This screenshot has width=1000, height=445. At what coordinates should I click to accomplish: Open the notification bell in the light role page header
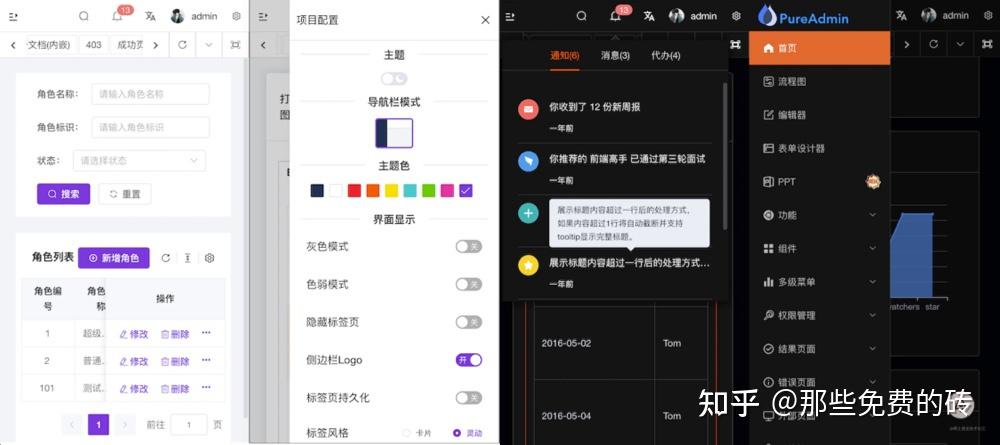(117, 17)
